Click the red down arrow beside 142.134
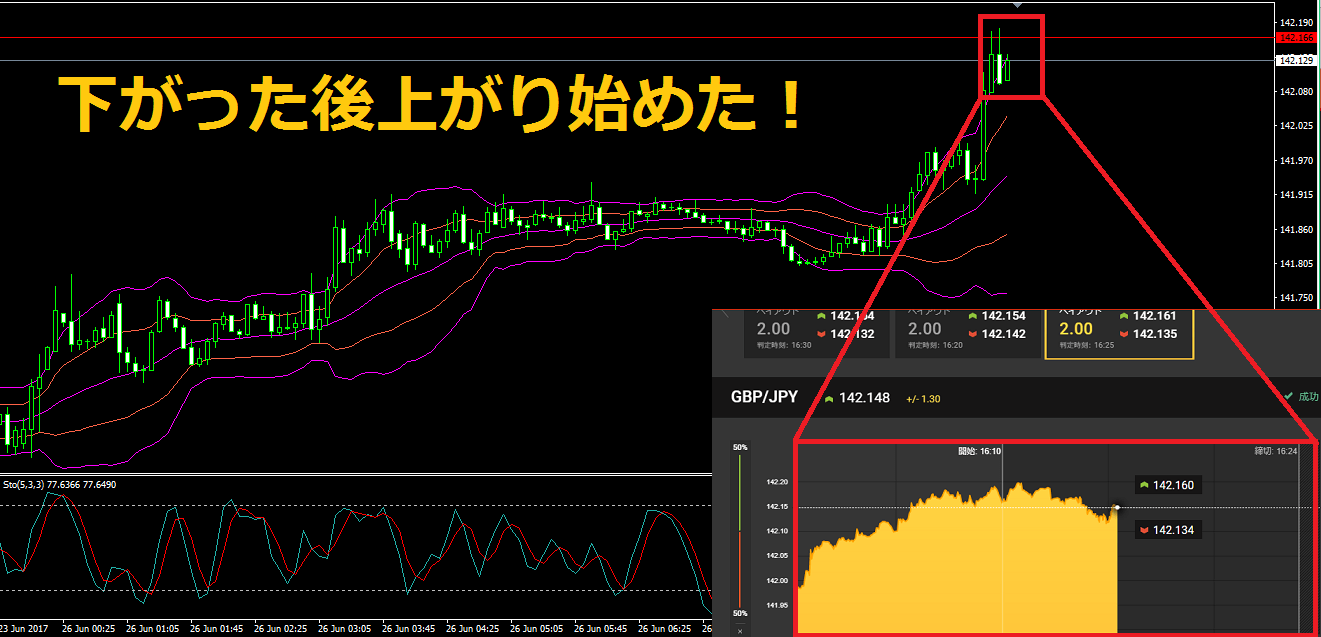The height and width of the screenshot is (637, 1321). point(1143,530)
